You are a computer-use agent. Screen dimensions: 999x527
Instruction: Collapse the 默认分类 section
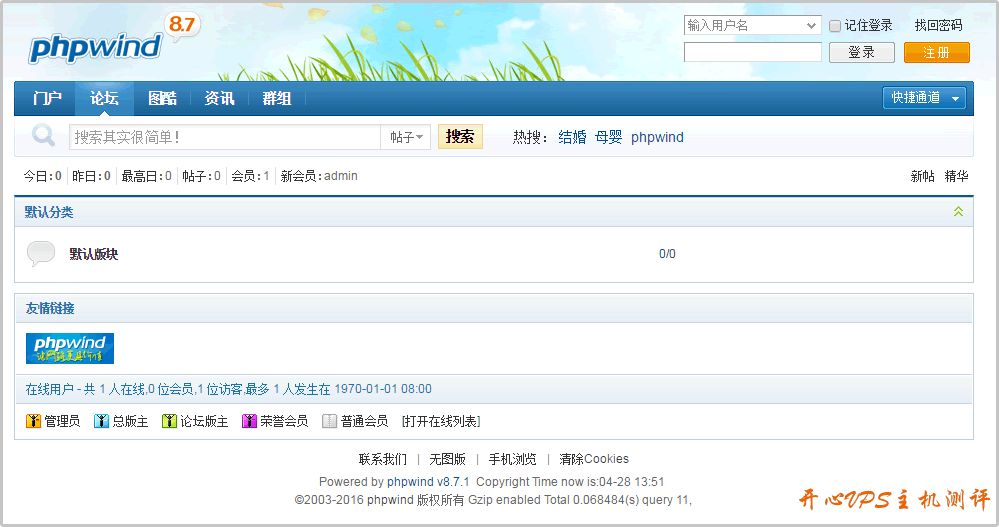[958, 212]
